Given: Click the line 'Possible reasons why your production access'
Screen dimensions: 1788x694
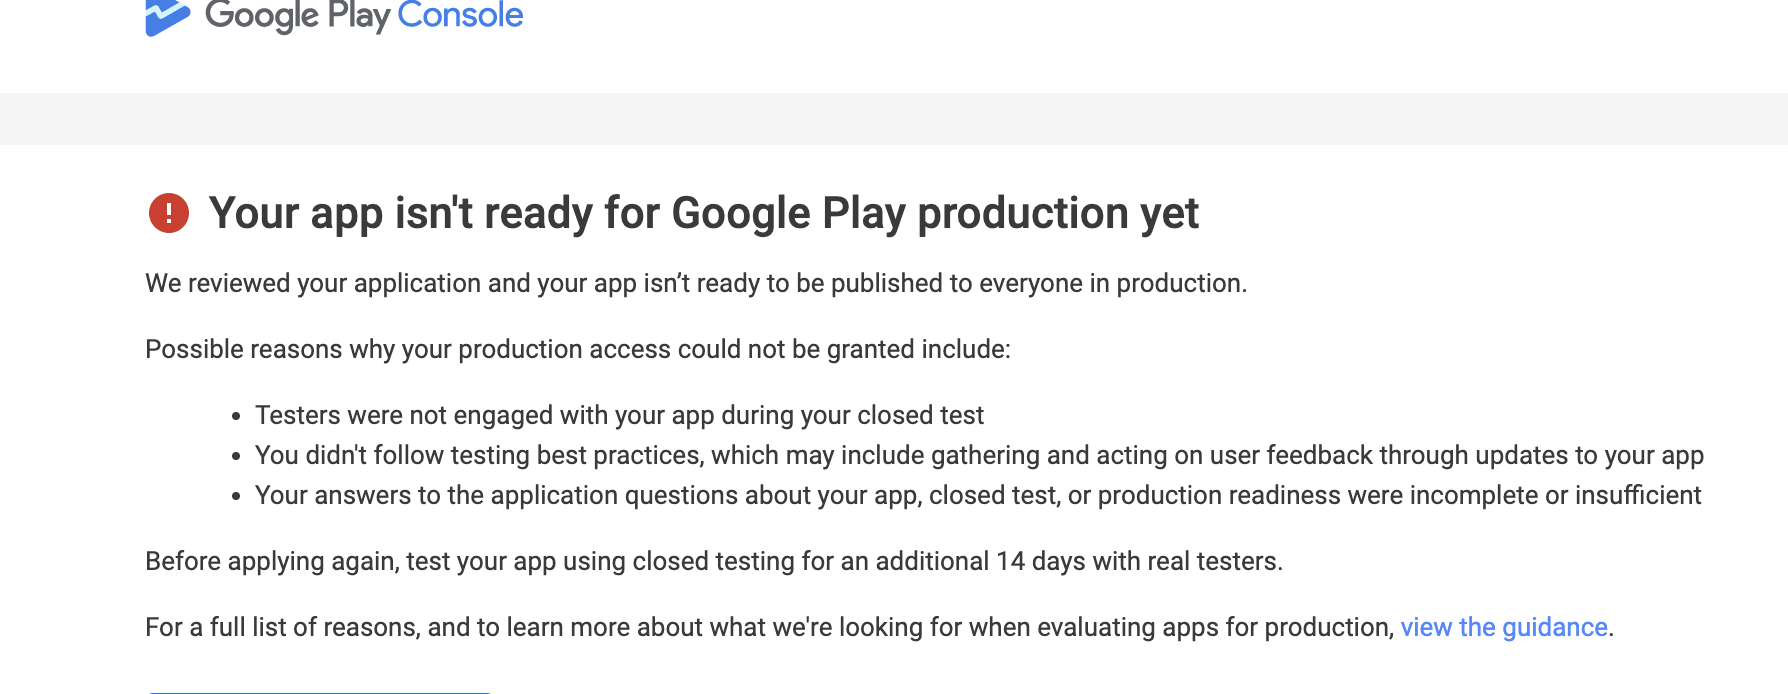Looking at the screenshot, I should [x=578, y=349].
